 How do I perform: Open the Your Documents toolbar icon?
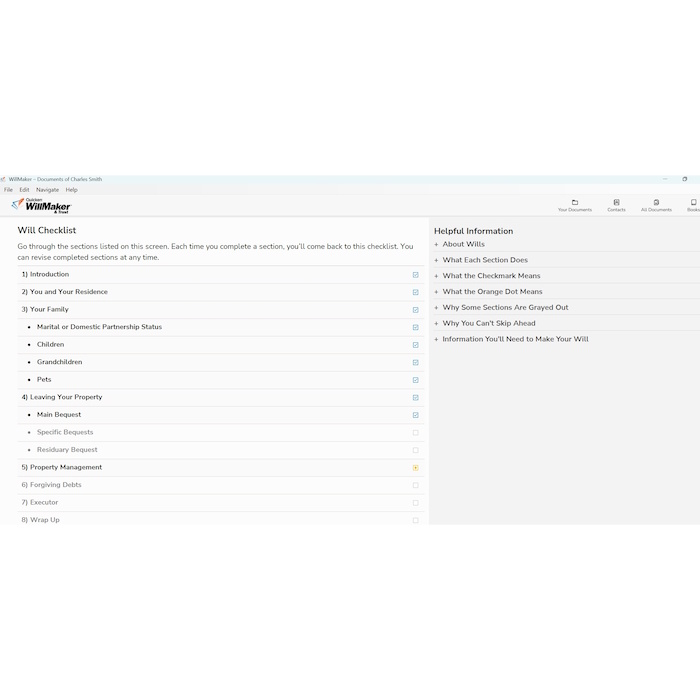(574, 205)
